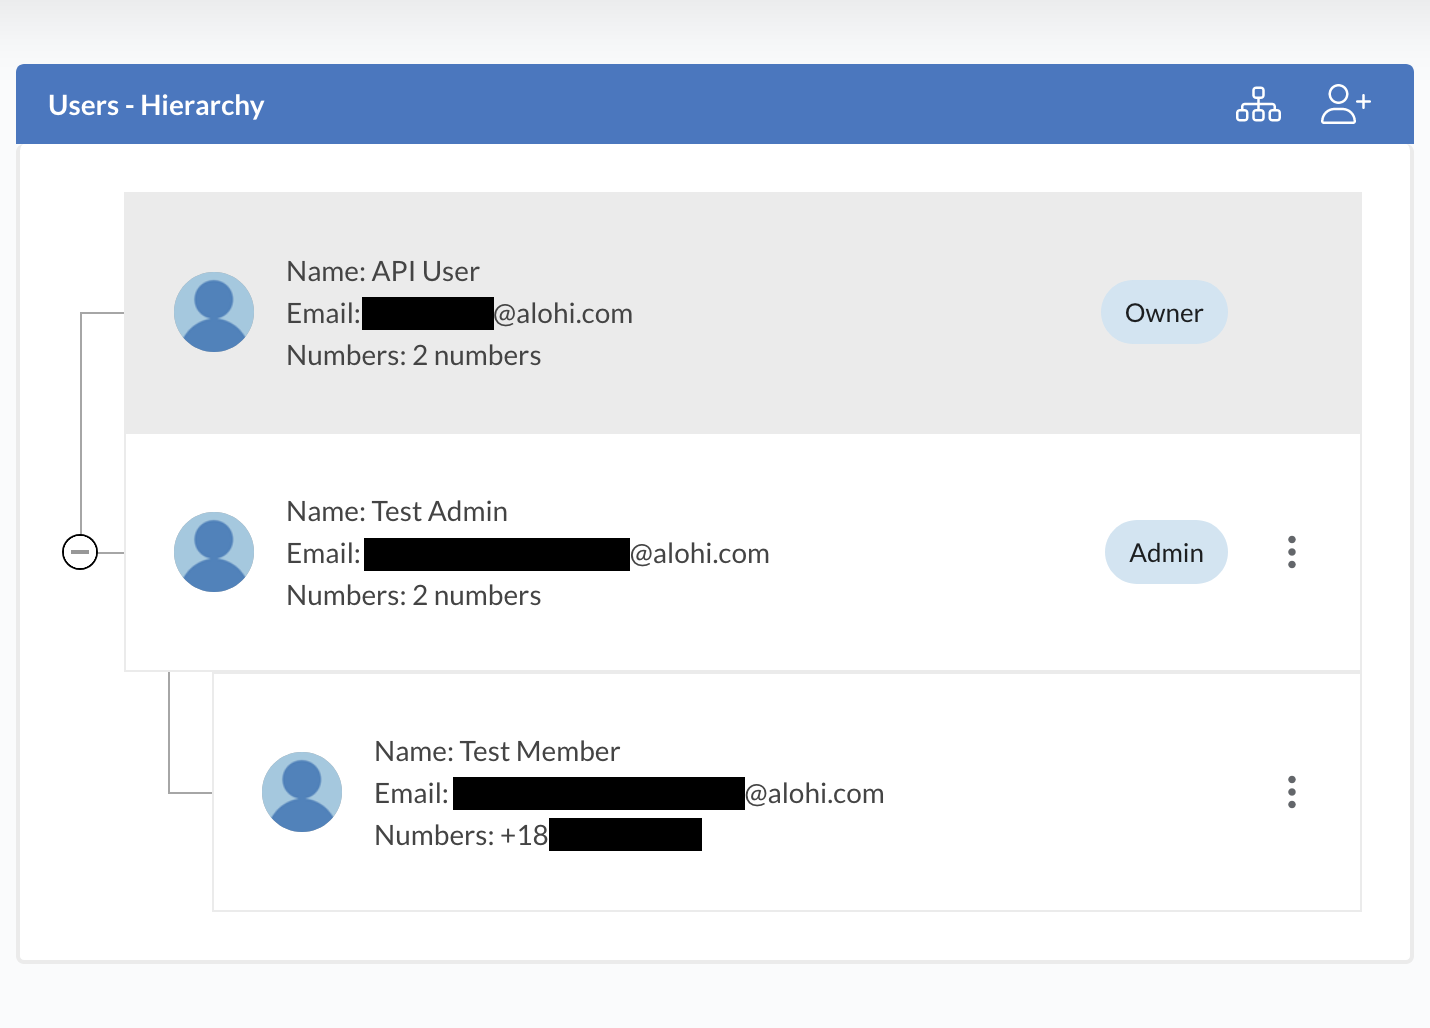Viewport: 1430px width, 1028px height.
Task: Open three-dot menu for Test Member
Action: pyautogui.click(x=1291, y=792)
